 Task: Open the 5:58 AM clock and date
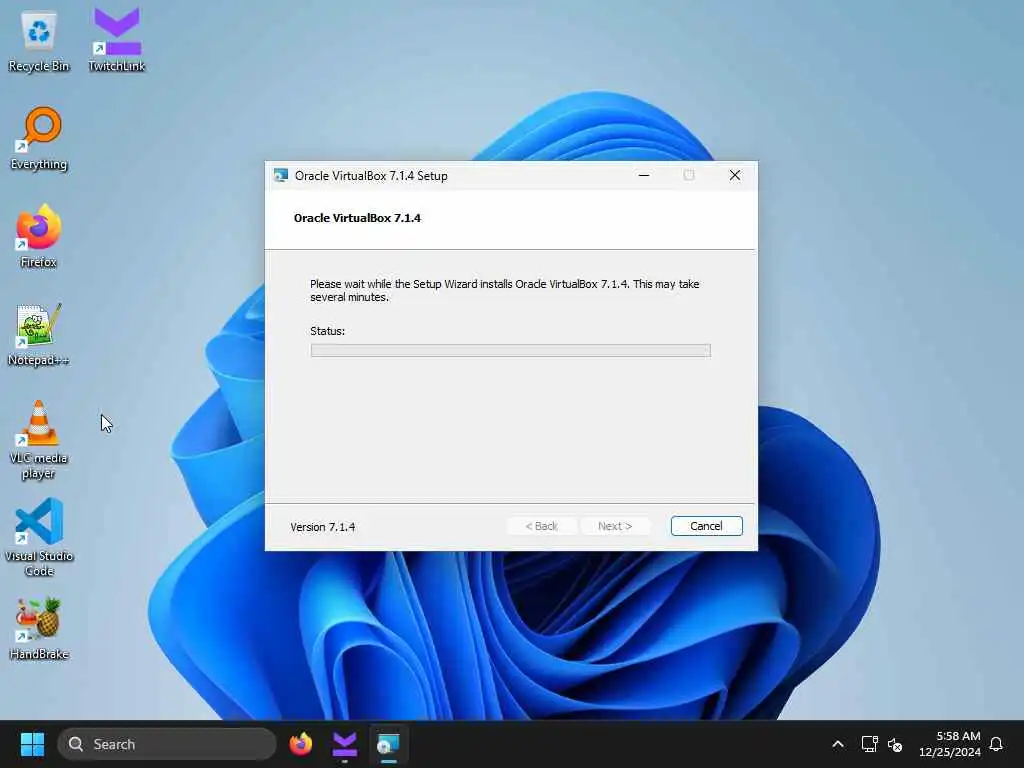950,744
